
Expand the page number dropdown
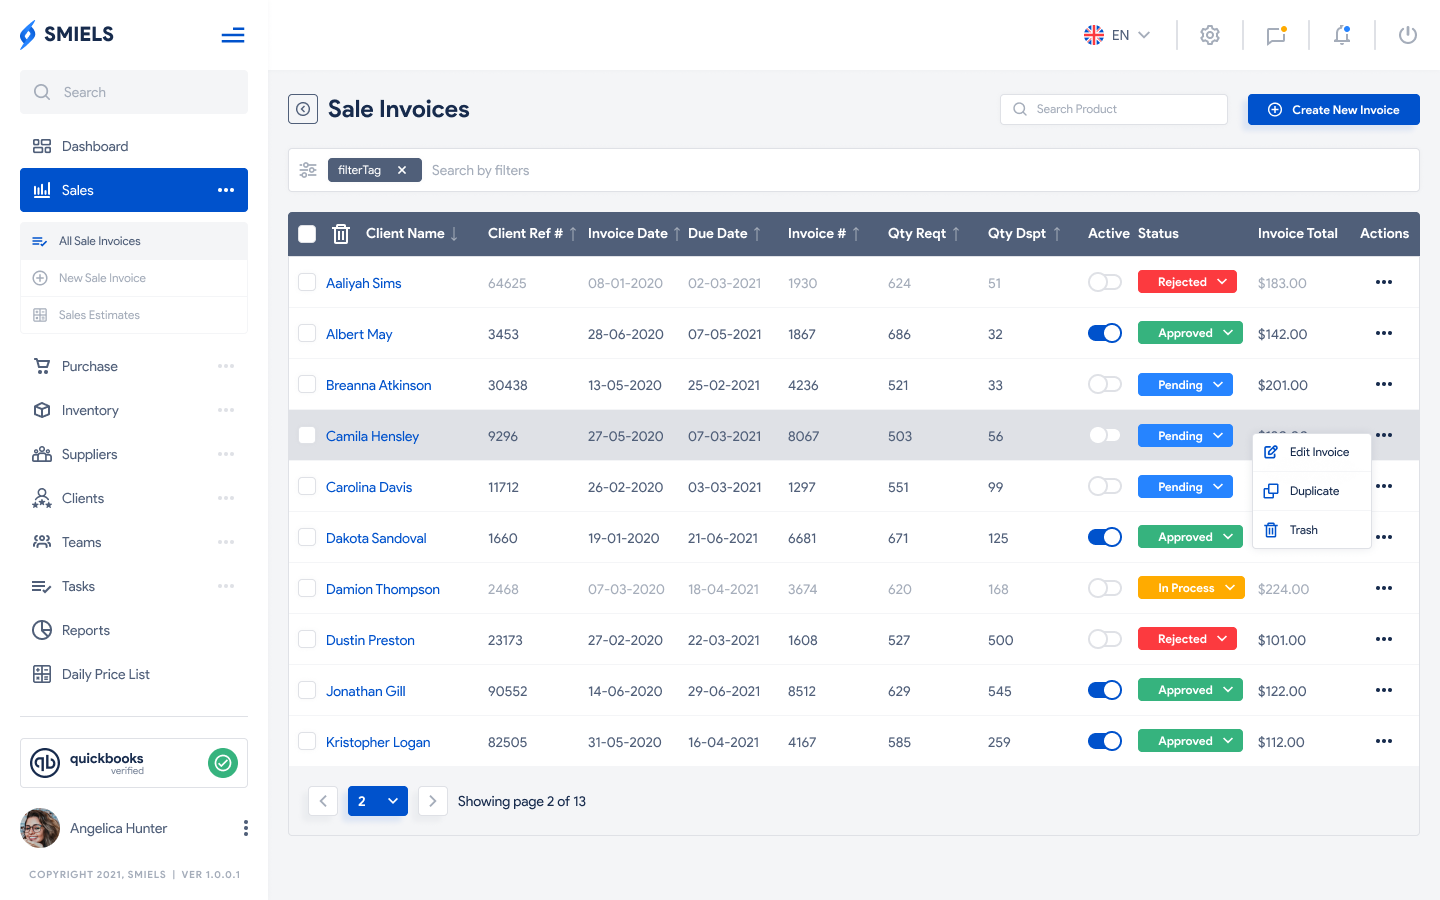[x=393, y=801]
